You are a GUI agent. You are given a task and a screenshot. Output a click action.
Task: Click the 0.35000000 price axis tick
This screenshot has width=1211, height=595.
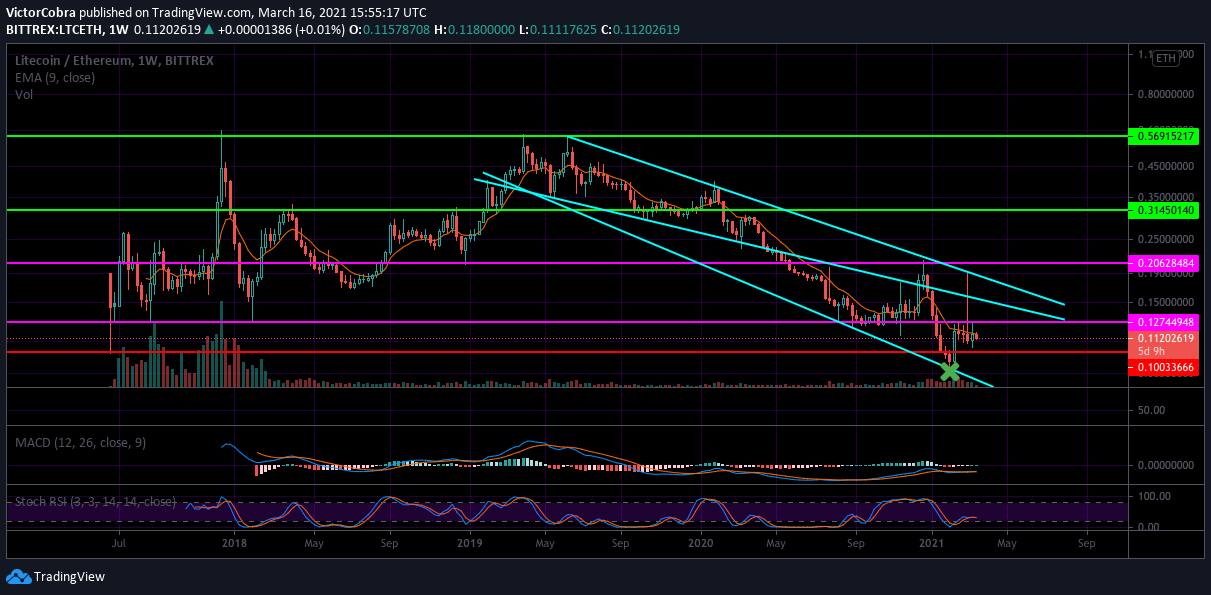[x=1164, y=197]
